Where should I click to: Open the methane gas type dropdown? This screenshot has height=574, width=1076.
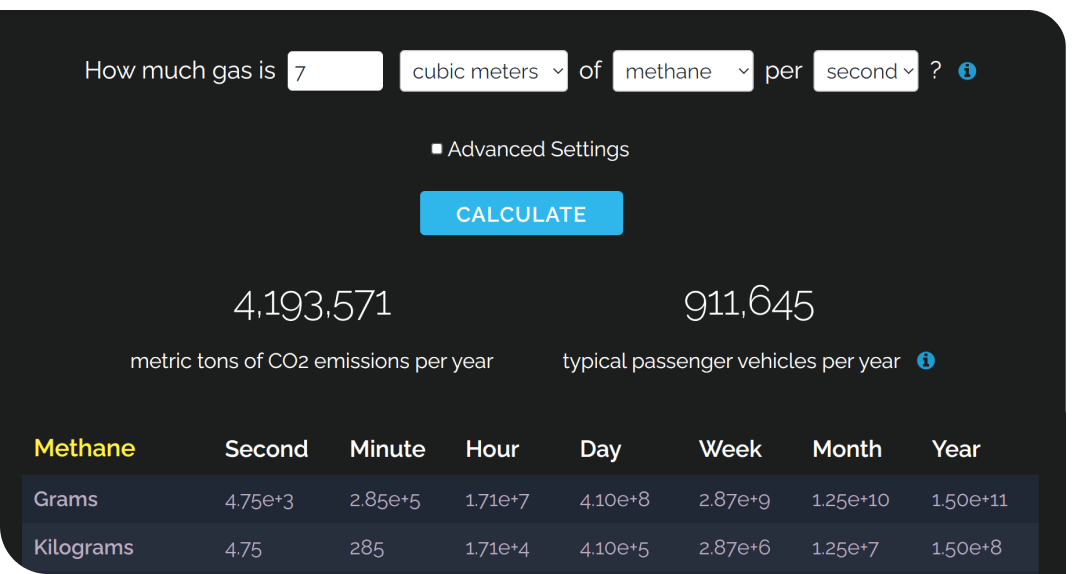point(682,72)
